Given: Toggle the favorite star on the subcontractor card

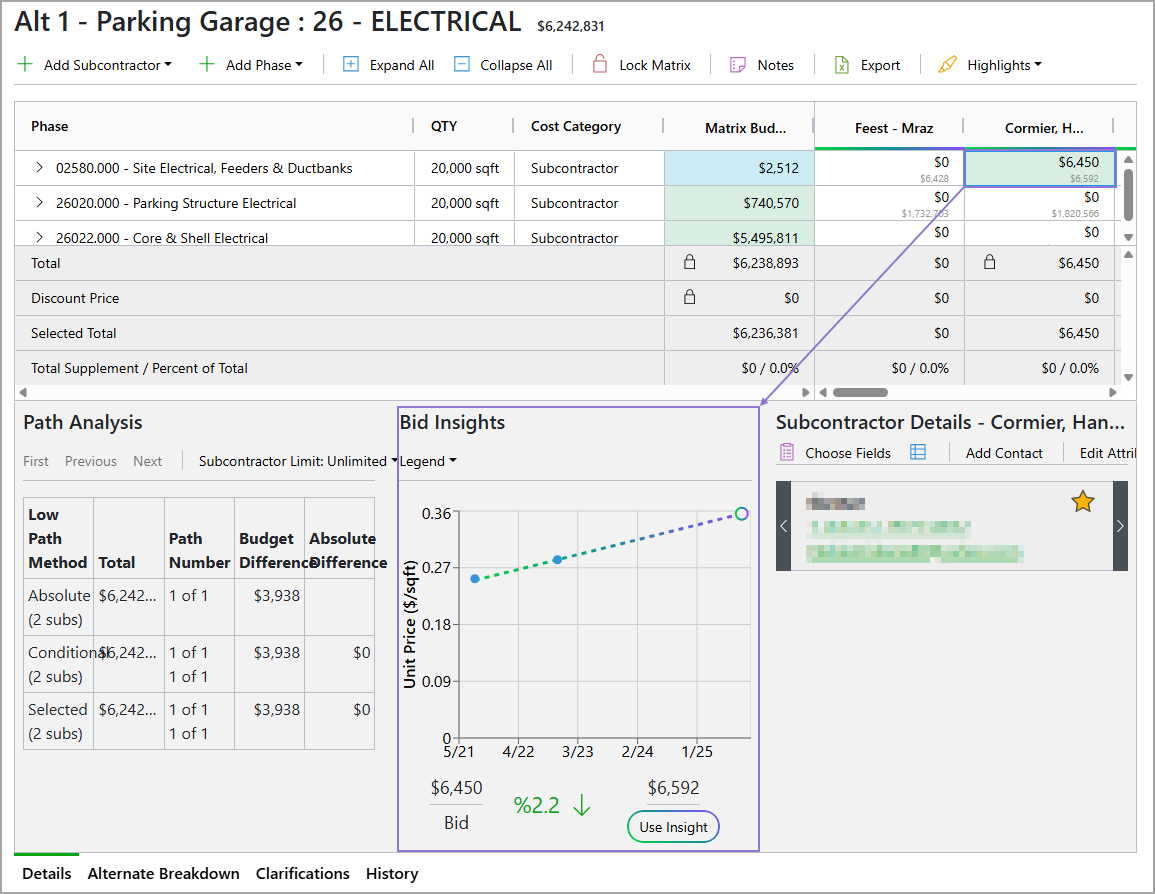Looking at the screenshot, I should (x=1082, y=502).
